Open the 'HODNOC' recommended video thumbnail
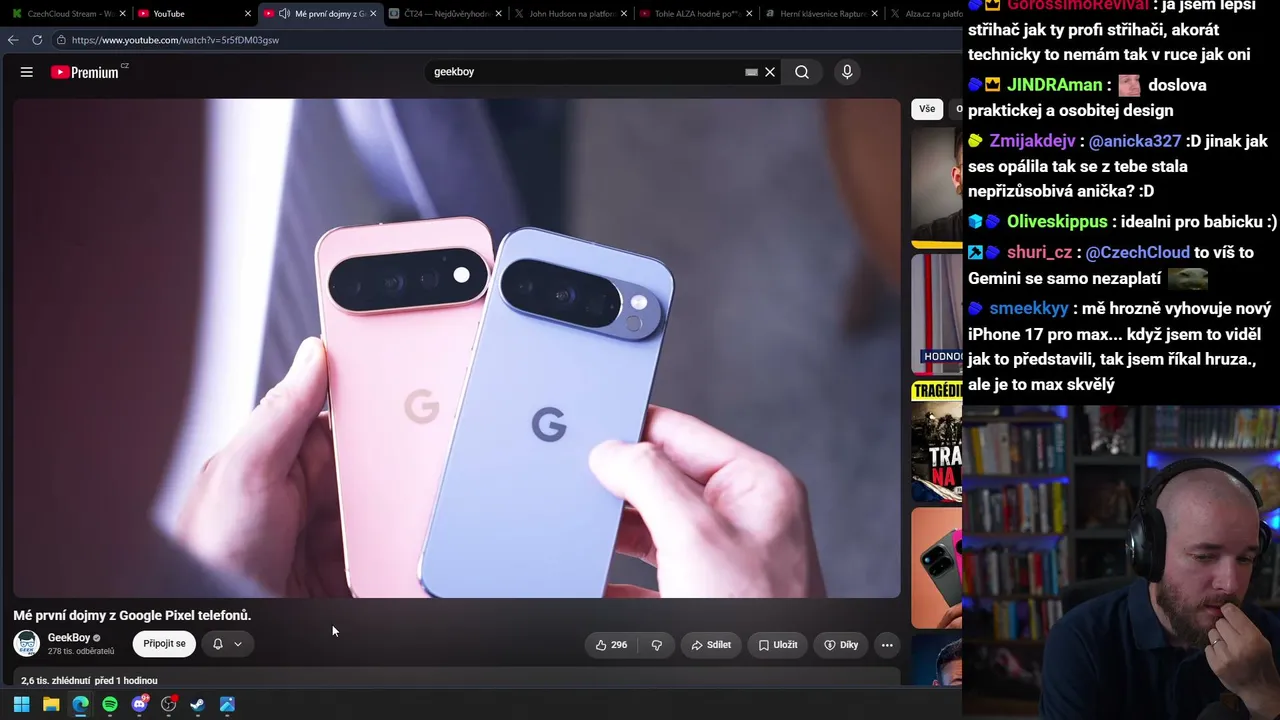This screenshot has width=1280, height=720. pyautogui.click(x=936, y=314)
